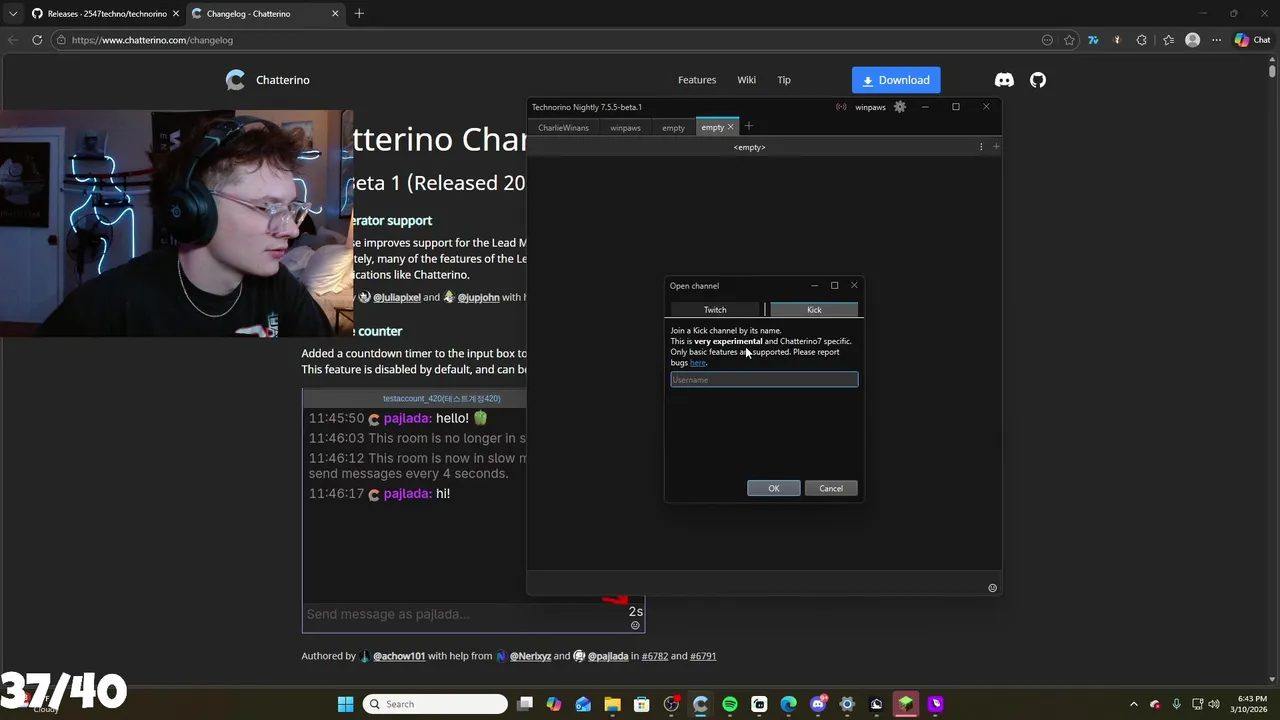Open Chatterino from the taskbar
The image size is (1280, 720).
pyautogui.click(x=700, y=704)
